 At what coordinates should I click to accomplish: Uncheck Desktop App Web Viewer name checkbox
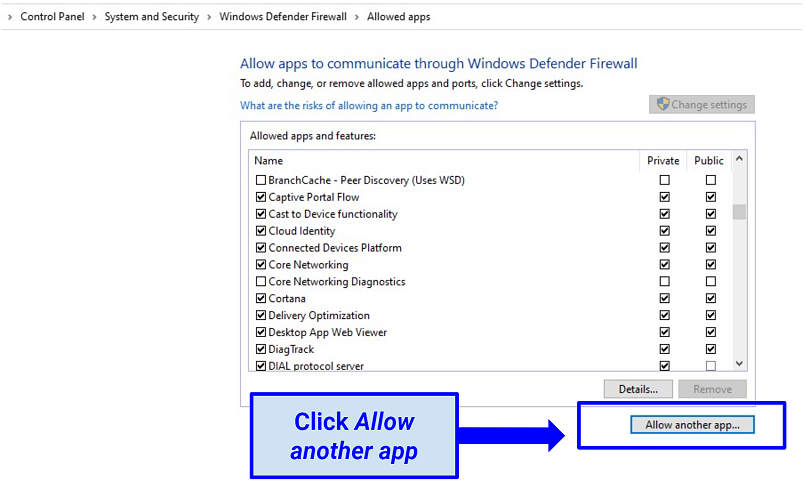(x=261, y=332)
